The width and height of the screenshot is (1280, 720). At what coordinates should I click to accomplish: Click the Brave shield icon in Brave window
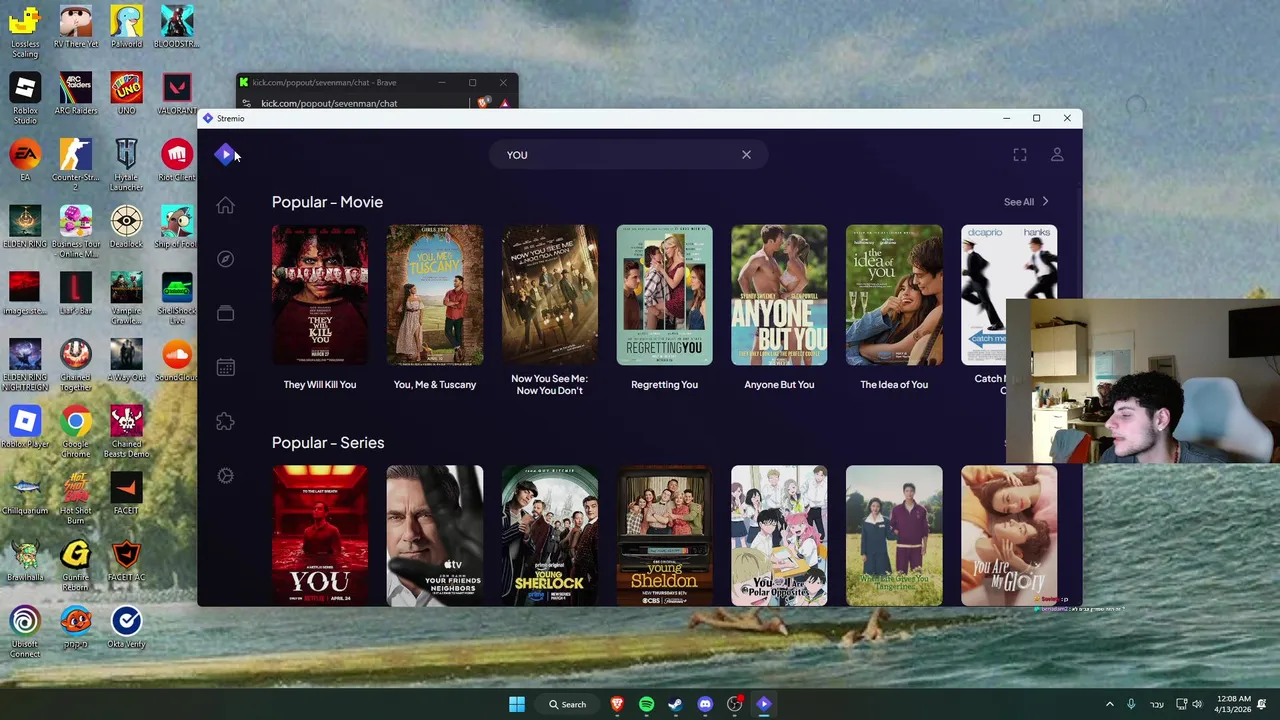point(484,103)
